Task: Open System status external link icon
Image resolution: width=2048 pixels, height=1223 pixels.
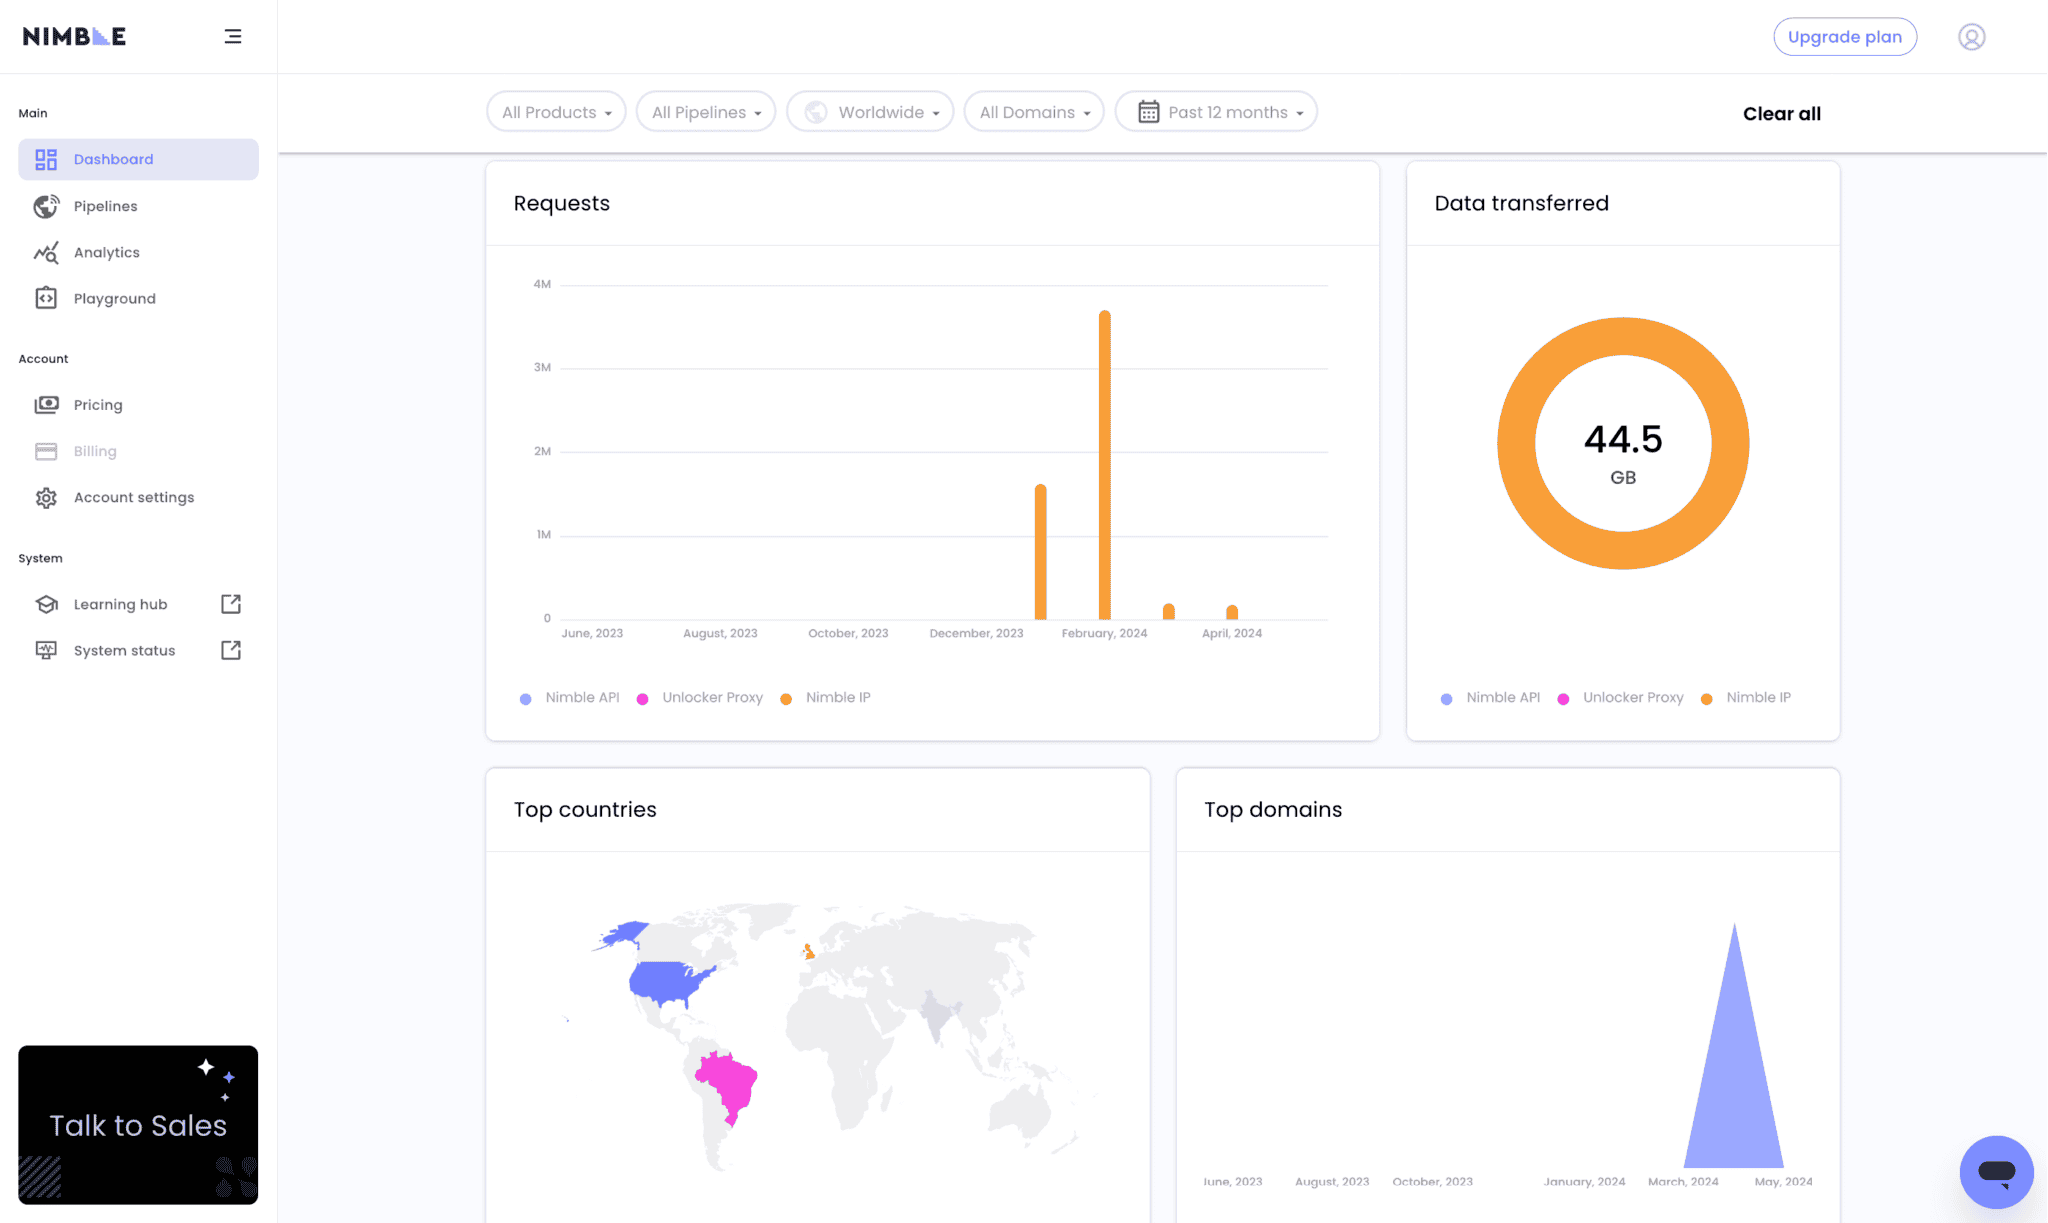Action: pyautogui.click(x=231, y=650)
